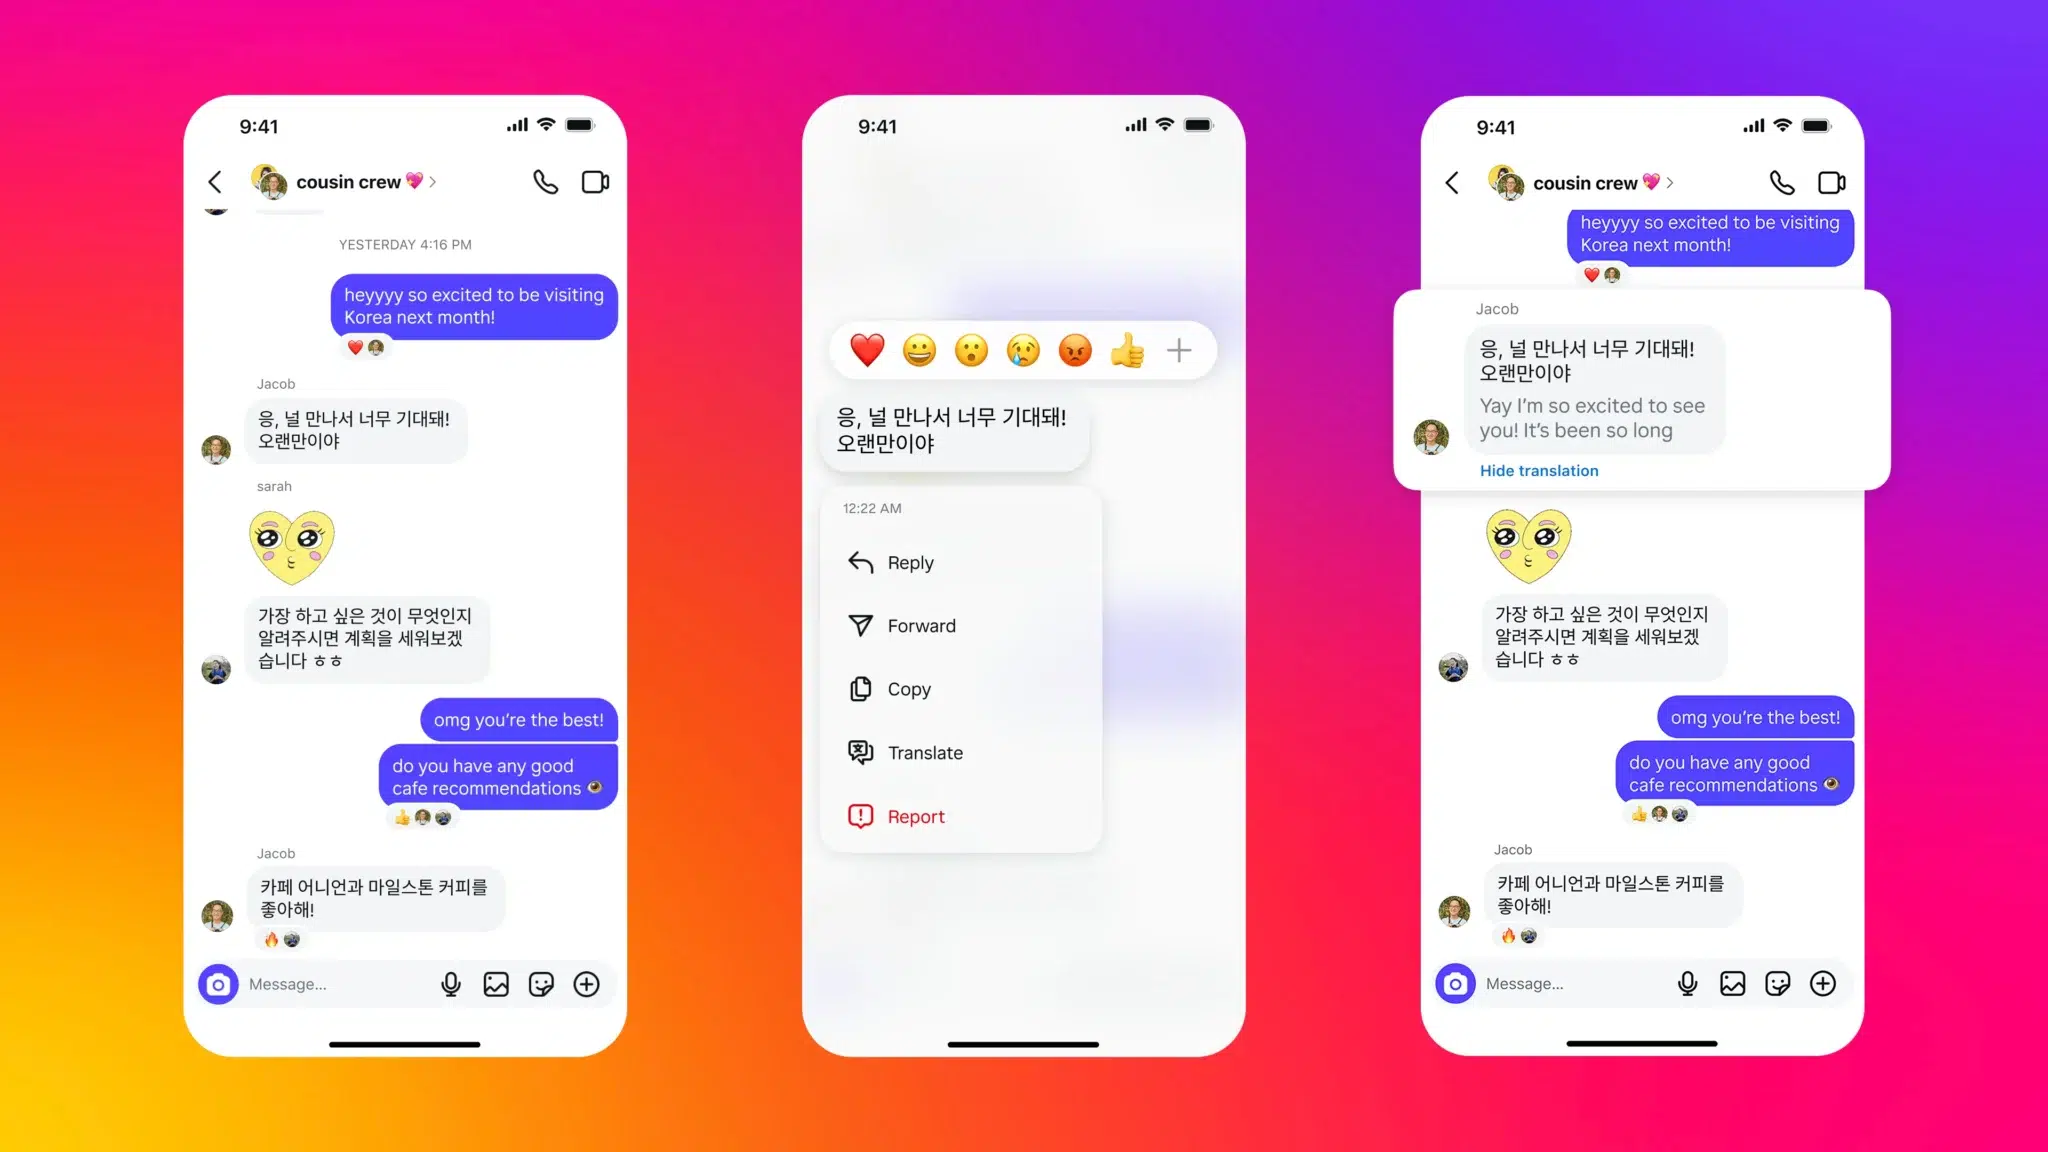
Task: Tap the image/photo attachment icon
Action: 495,983
